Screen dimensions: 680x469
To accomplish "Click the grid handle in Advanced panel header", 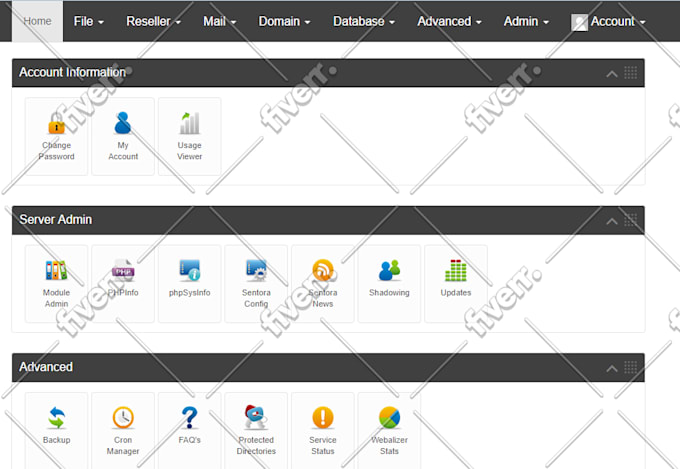I will [631, 367].
